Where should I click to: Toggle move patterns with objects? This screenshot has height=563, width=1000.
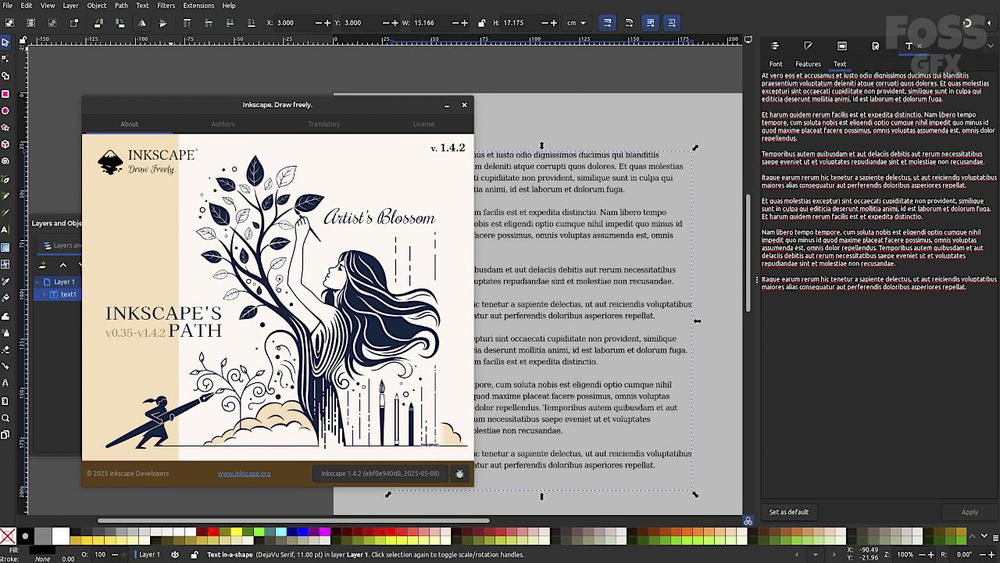pyautogui.click(x=672, y=23)
